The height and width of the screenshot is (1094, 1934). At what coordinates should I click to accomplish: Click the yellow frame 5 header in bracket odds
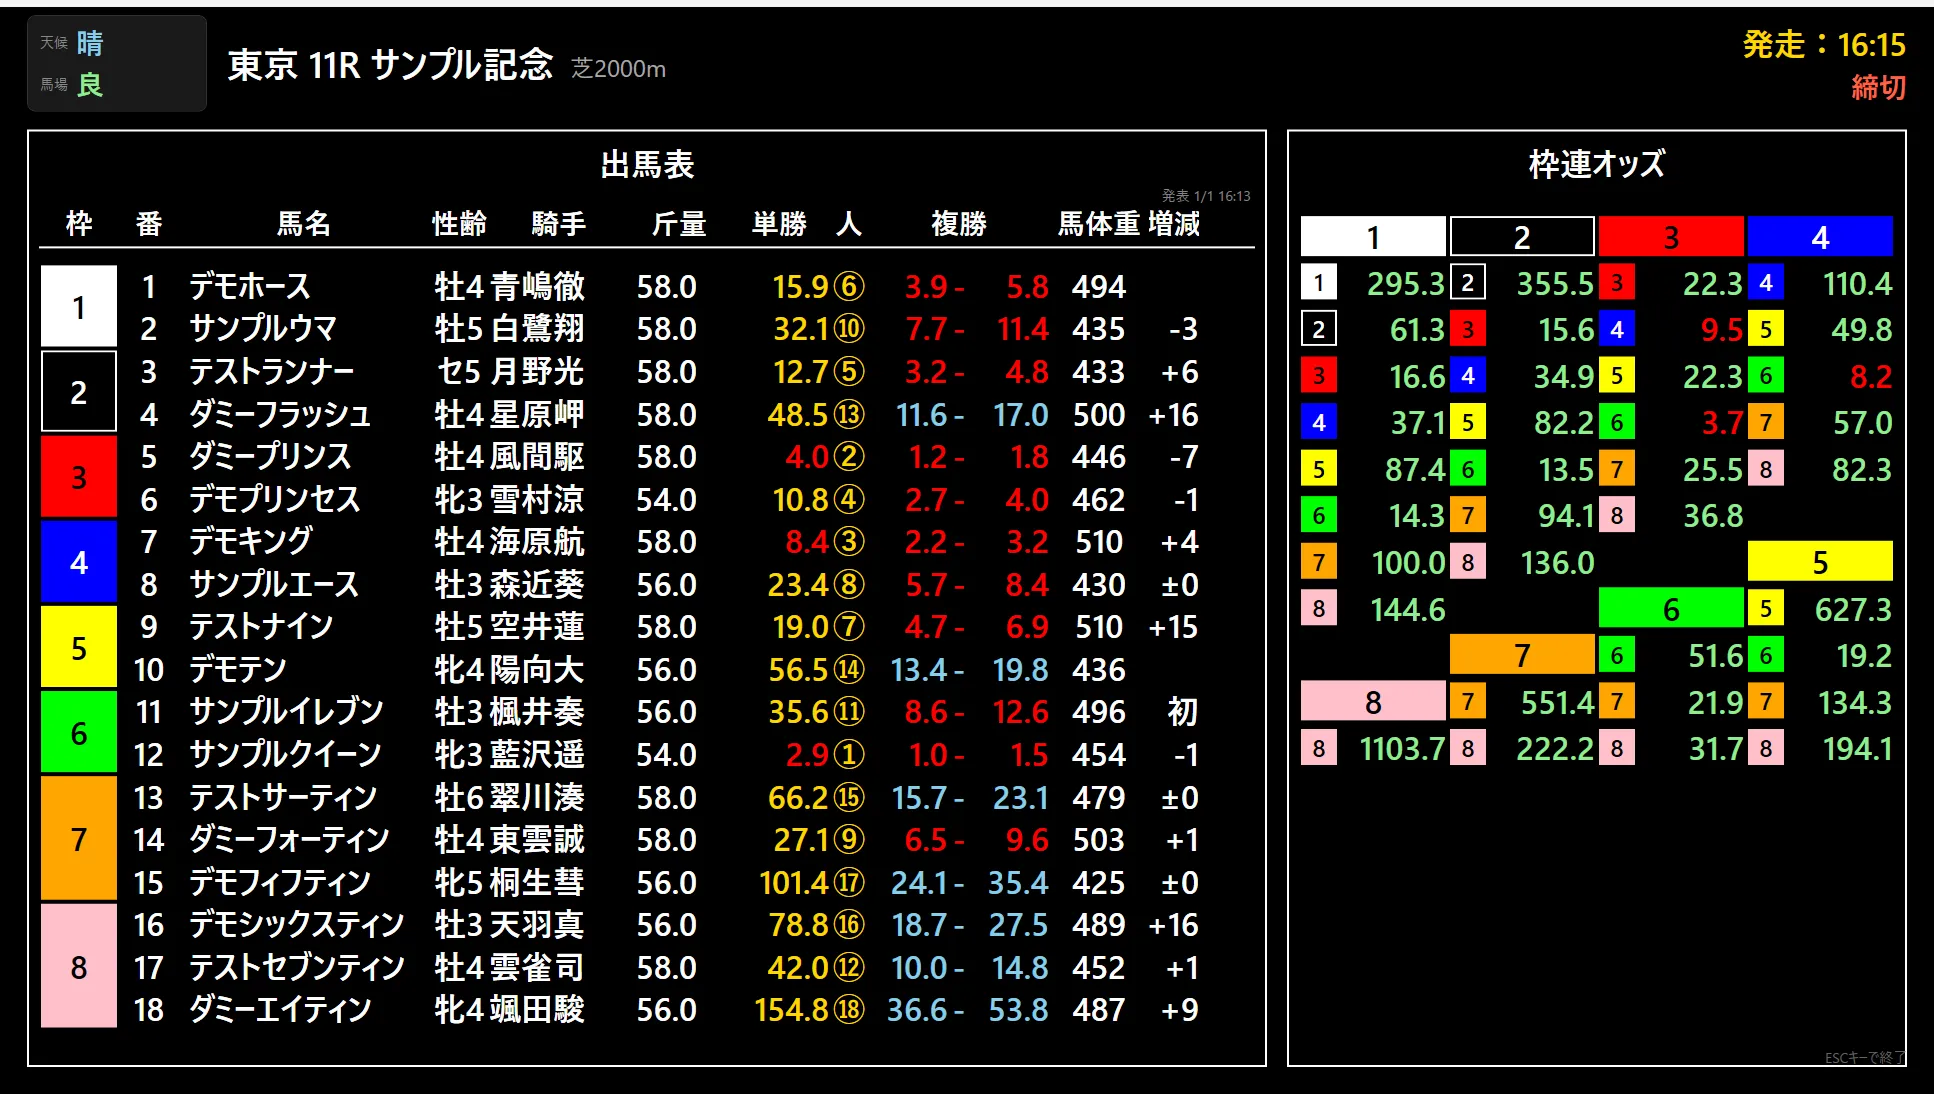(1820, 562)
